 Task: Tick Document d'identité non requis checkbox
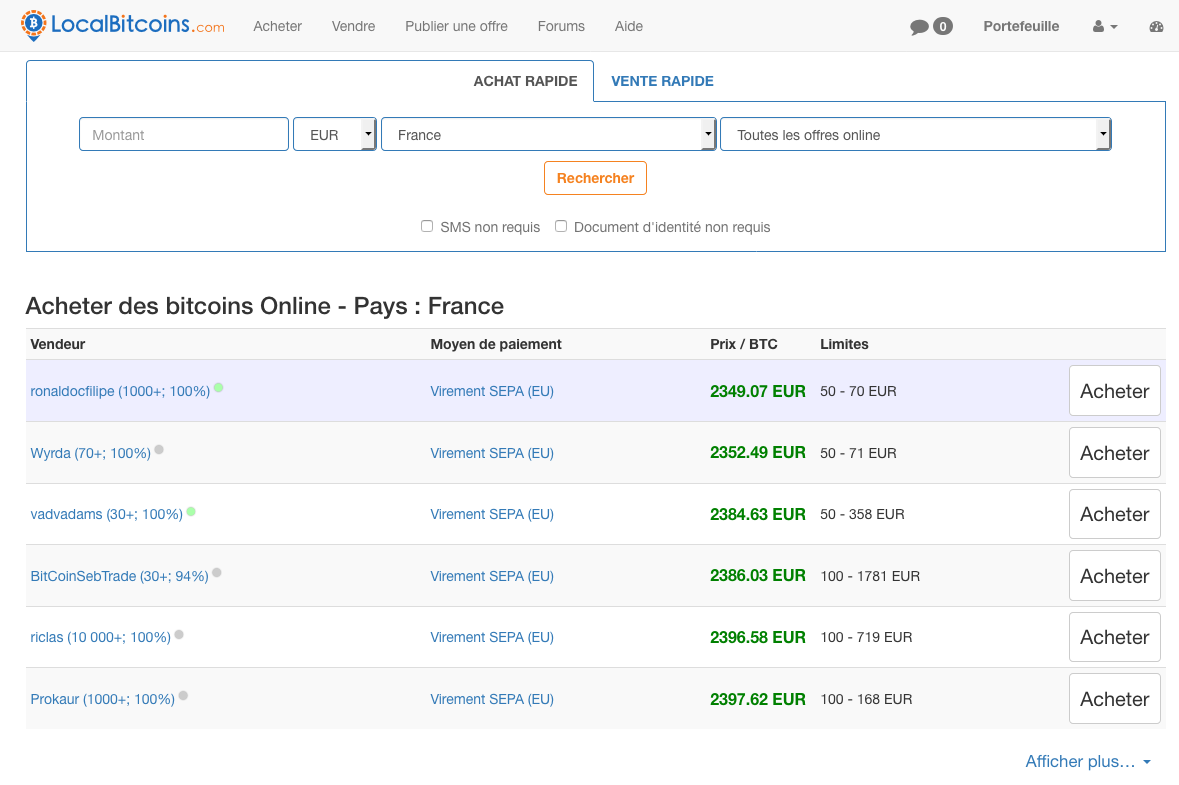[561, 226]
